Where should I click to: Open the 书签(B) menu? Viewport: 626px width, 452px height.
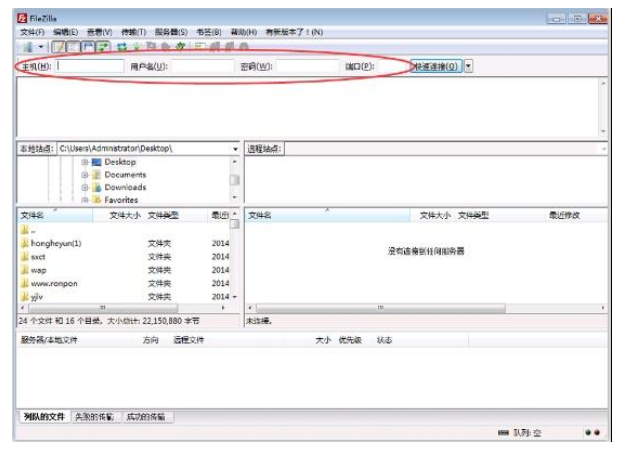(209, 32)
